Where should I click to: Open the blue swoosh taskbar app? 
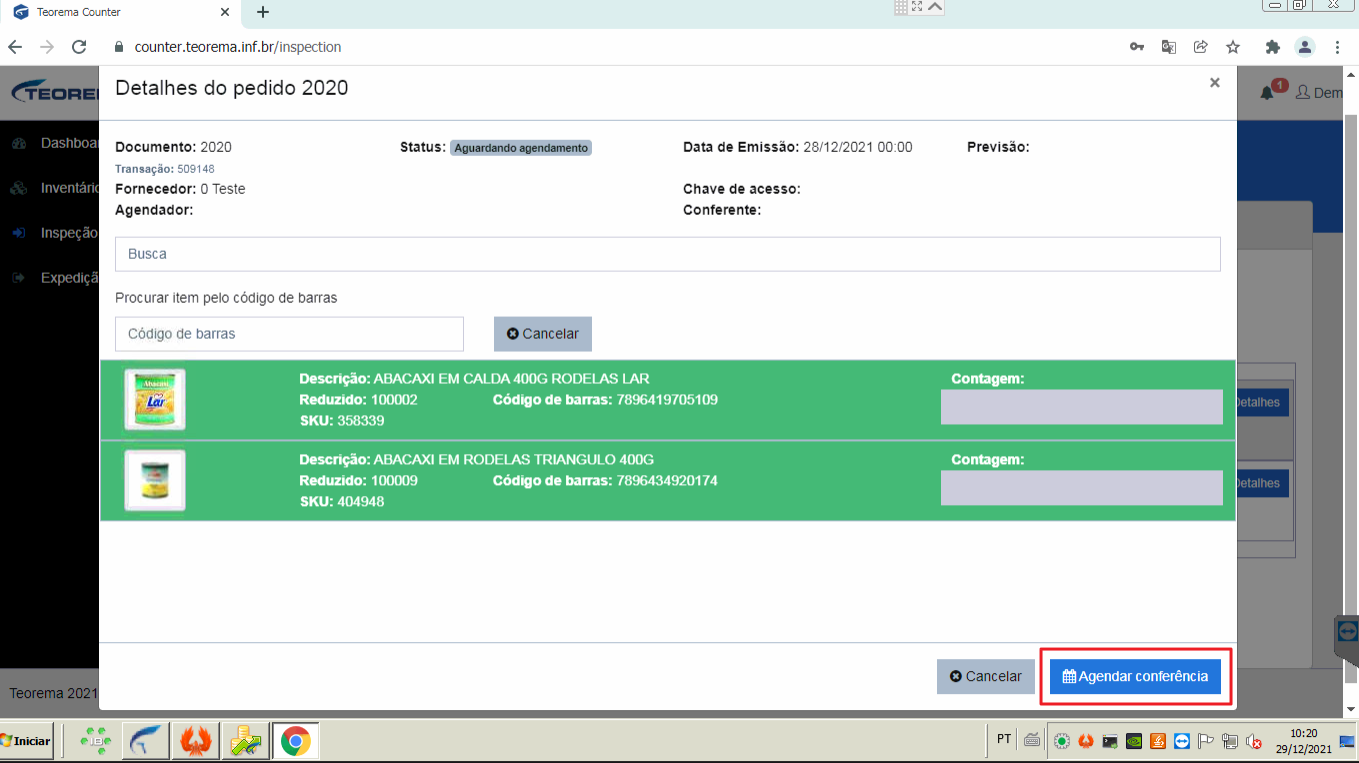(147, 741)
